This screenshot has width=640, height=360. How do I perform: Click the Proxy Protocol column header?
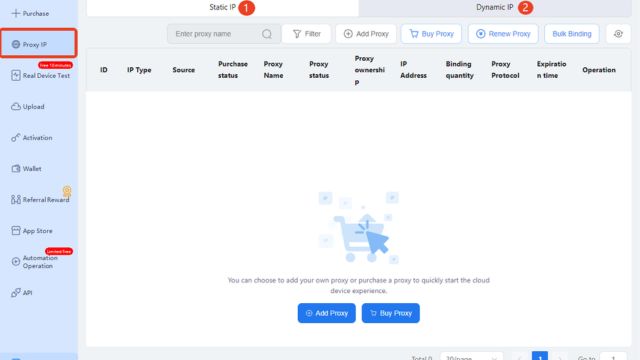505,70
